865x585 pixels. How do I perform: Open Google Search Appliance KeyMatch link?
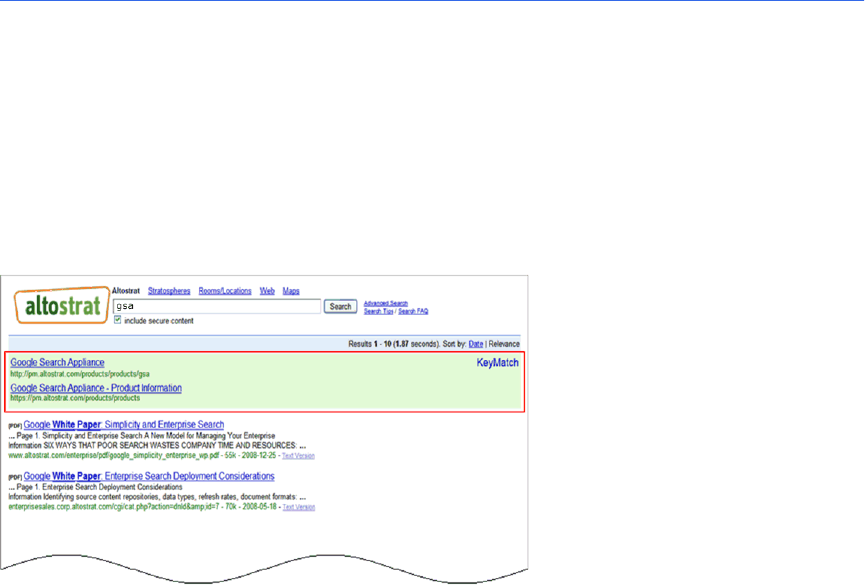coord(57,362)
